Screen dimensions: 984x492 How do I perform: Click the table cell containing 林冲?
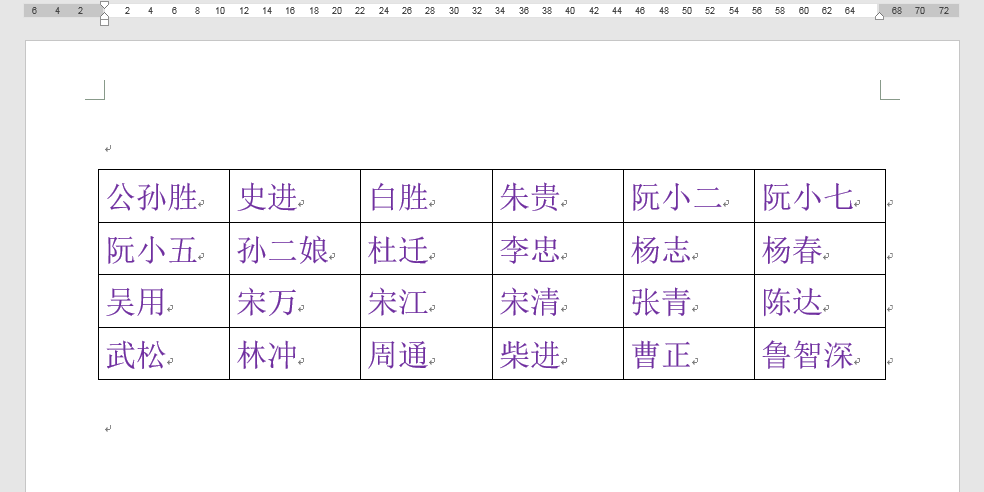click(295, 353)
